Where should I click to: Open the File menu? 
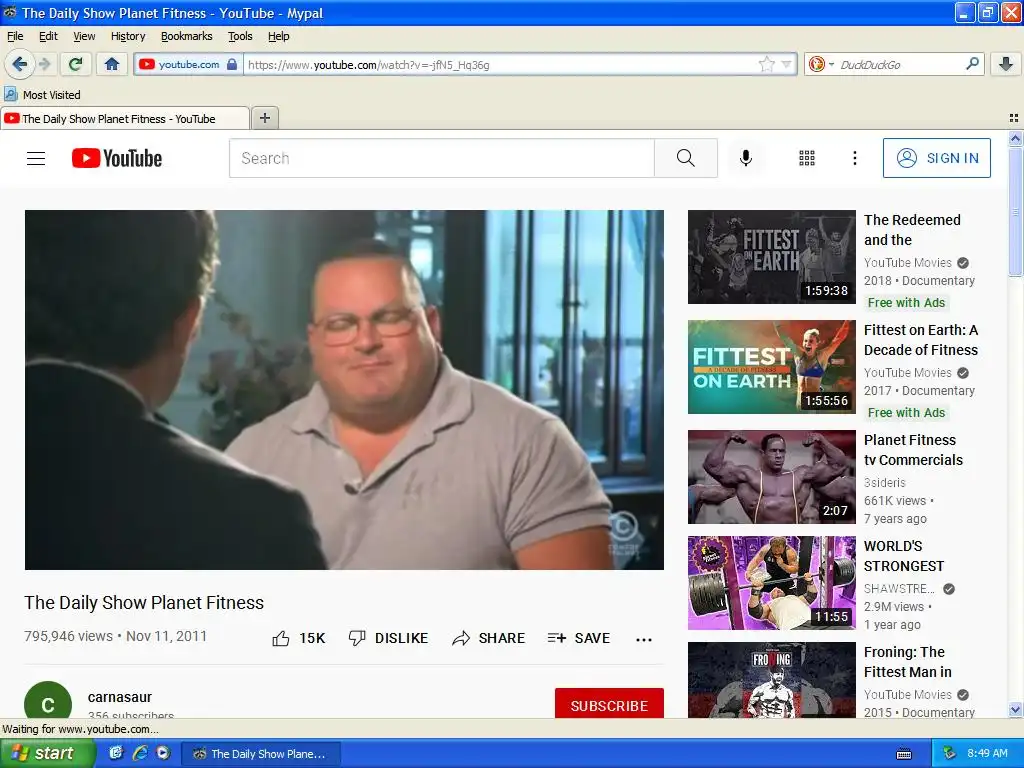pos(15,36)
